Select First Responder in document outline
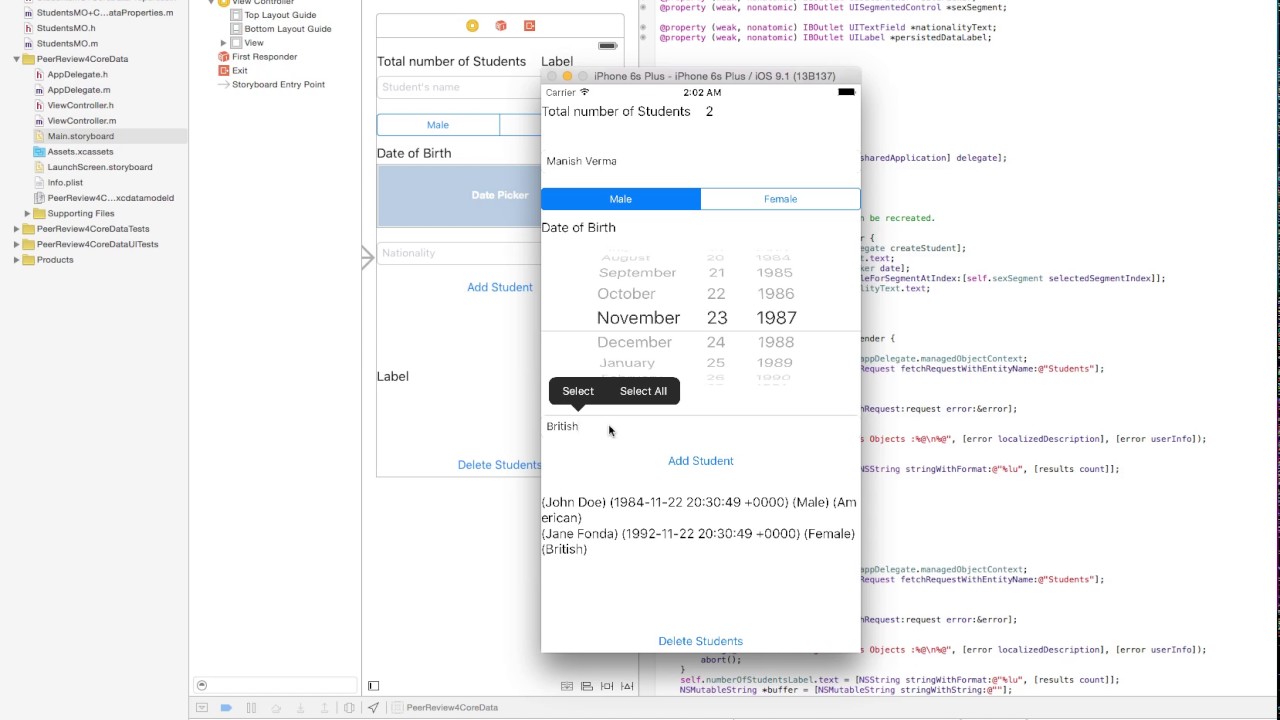The height and width of the screenshot is (720, 1280). (264, 57)
